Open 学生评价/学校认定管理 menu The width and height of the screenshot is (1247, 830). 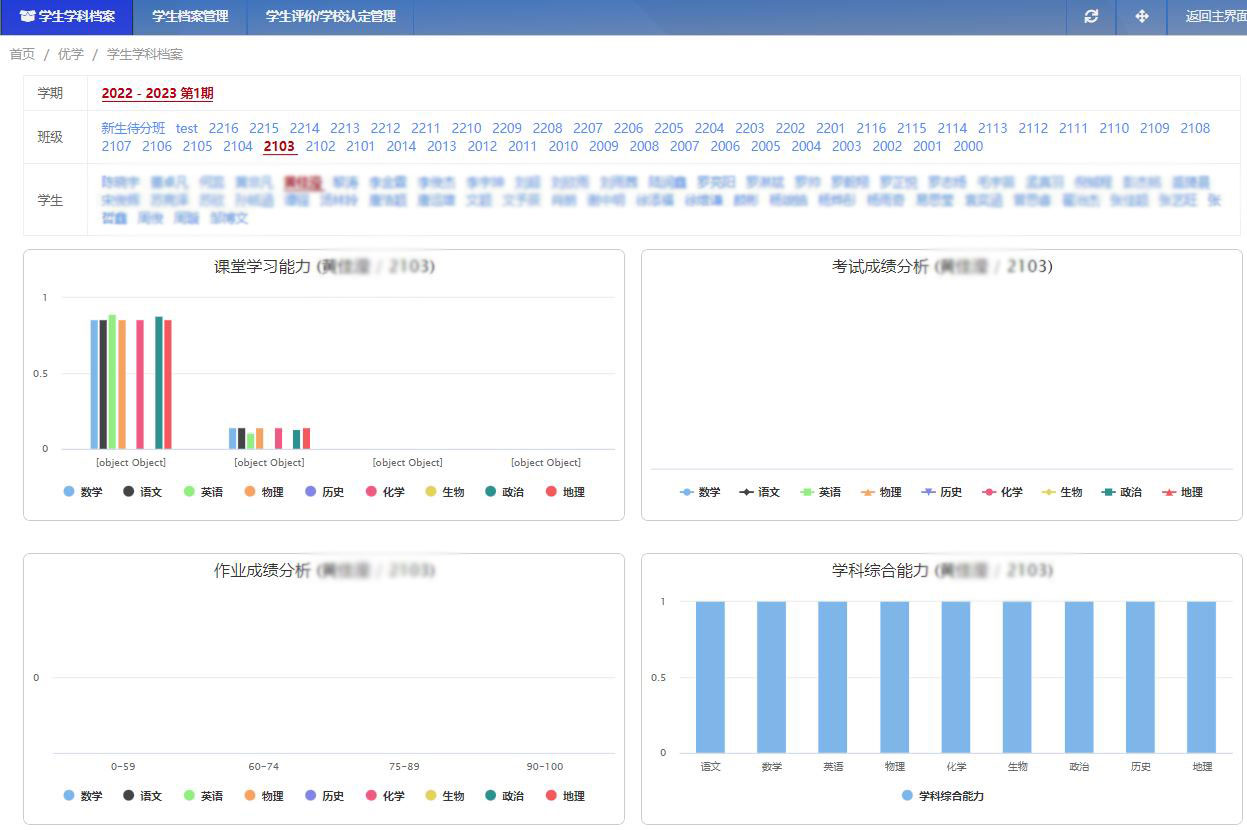click(330, 17)
